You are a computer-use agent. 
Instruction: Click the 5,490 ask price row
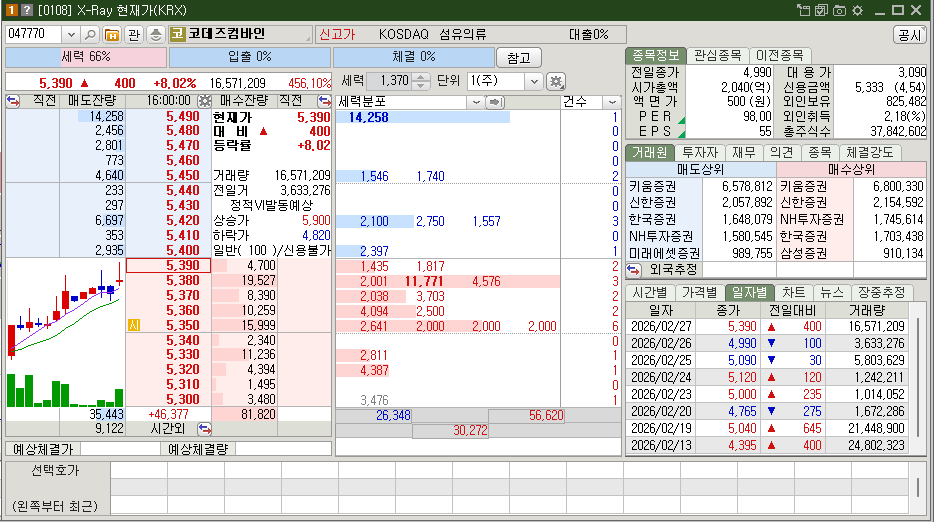(x=169, y=117)
